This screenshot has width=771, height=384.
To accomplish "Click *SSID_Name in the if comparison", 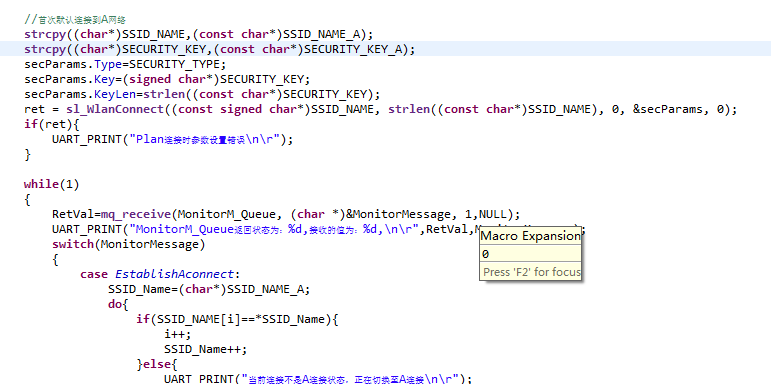I will pos(290,319).
